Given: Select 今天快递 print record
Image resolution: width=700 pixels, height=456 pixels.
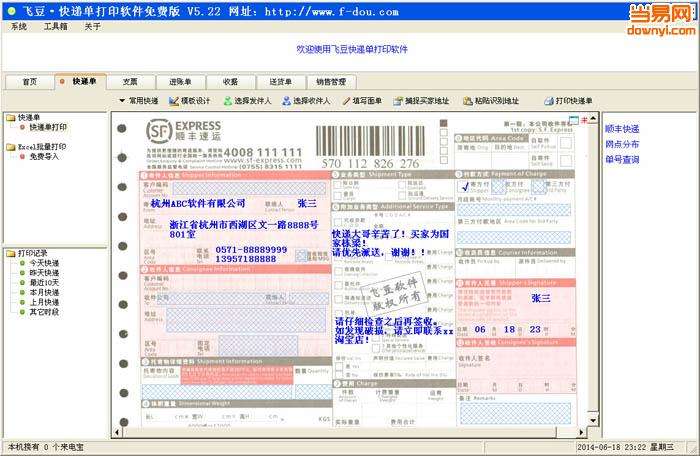Looking at the screenshot, I should [44, 263].
